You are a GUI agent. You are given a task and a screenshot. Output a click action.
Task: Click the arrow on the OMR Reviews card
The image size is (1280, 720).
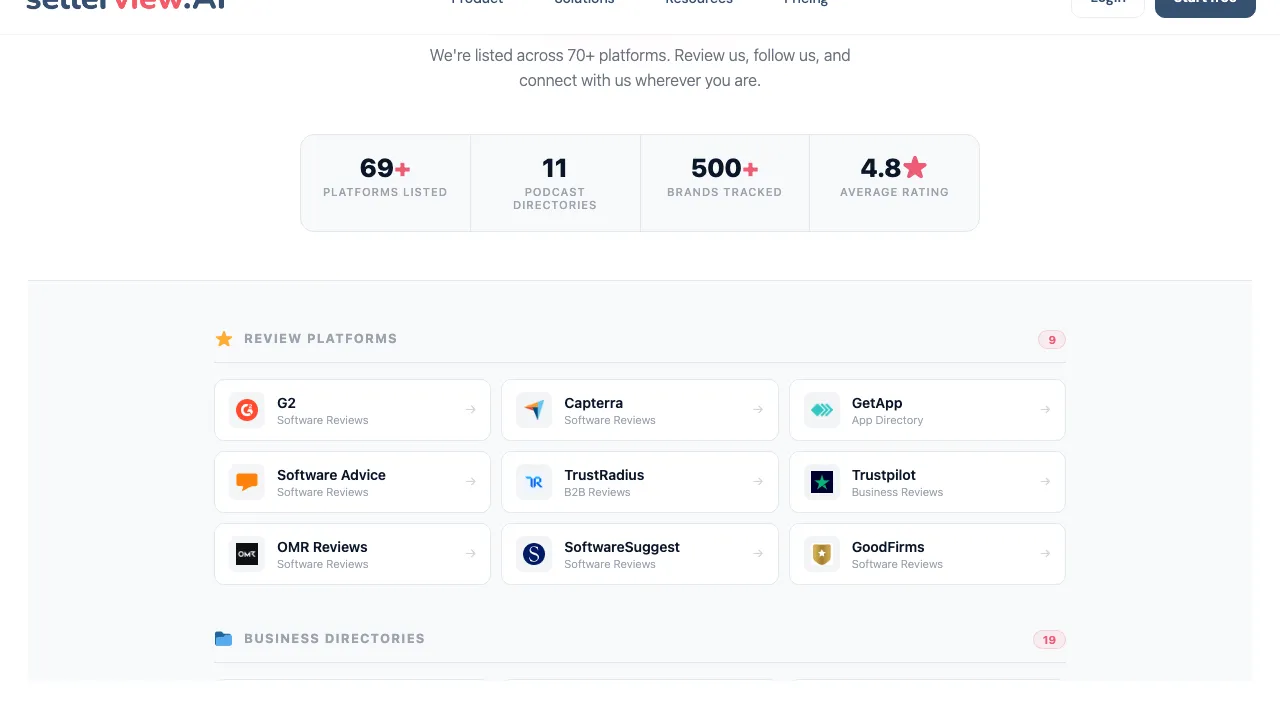pos(470,554)
